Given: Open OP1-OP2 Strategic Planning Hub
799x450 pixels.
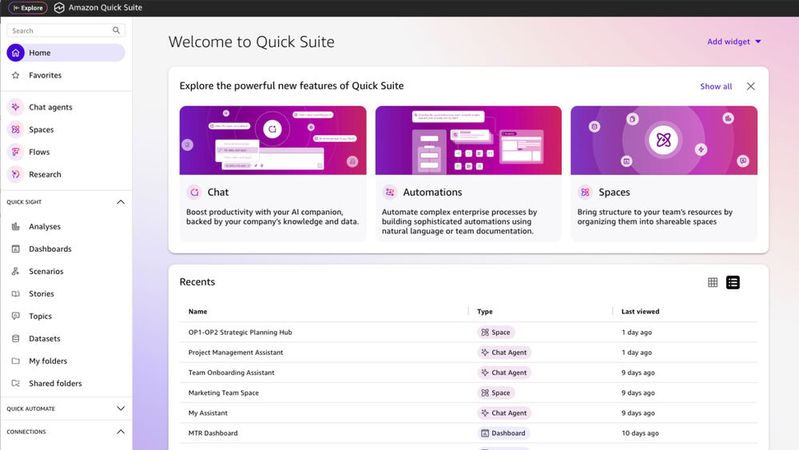Looking at the screenshot, I should tap(240, 332).
